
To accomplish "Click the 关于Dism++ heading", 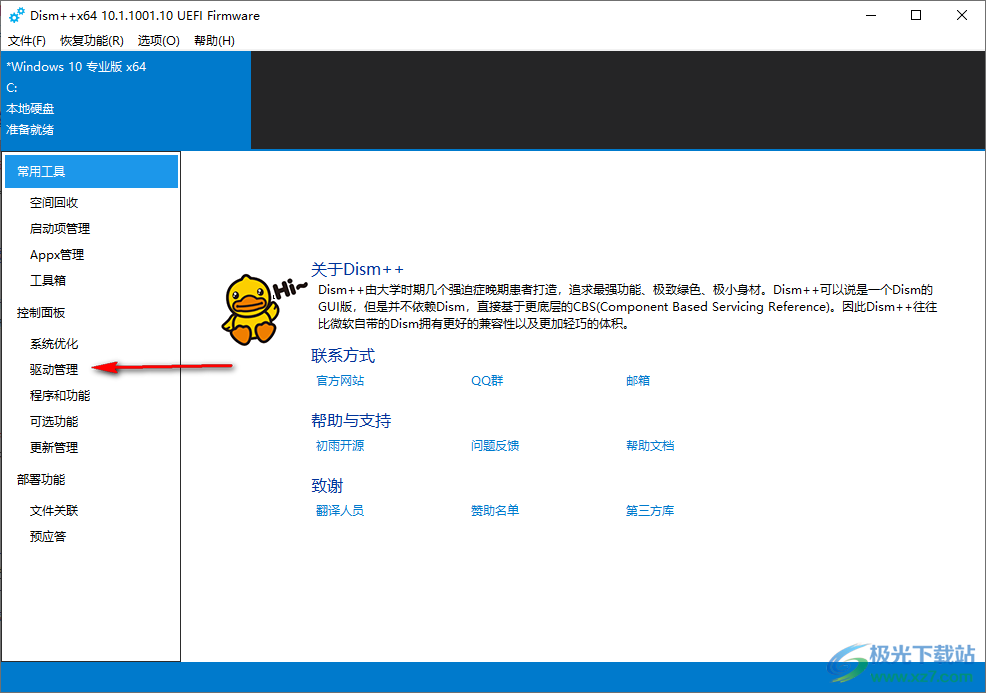I will coord(357,269).
